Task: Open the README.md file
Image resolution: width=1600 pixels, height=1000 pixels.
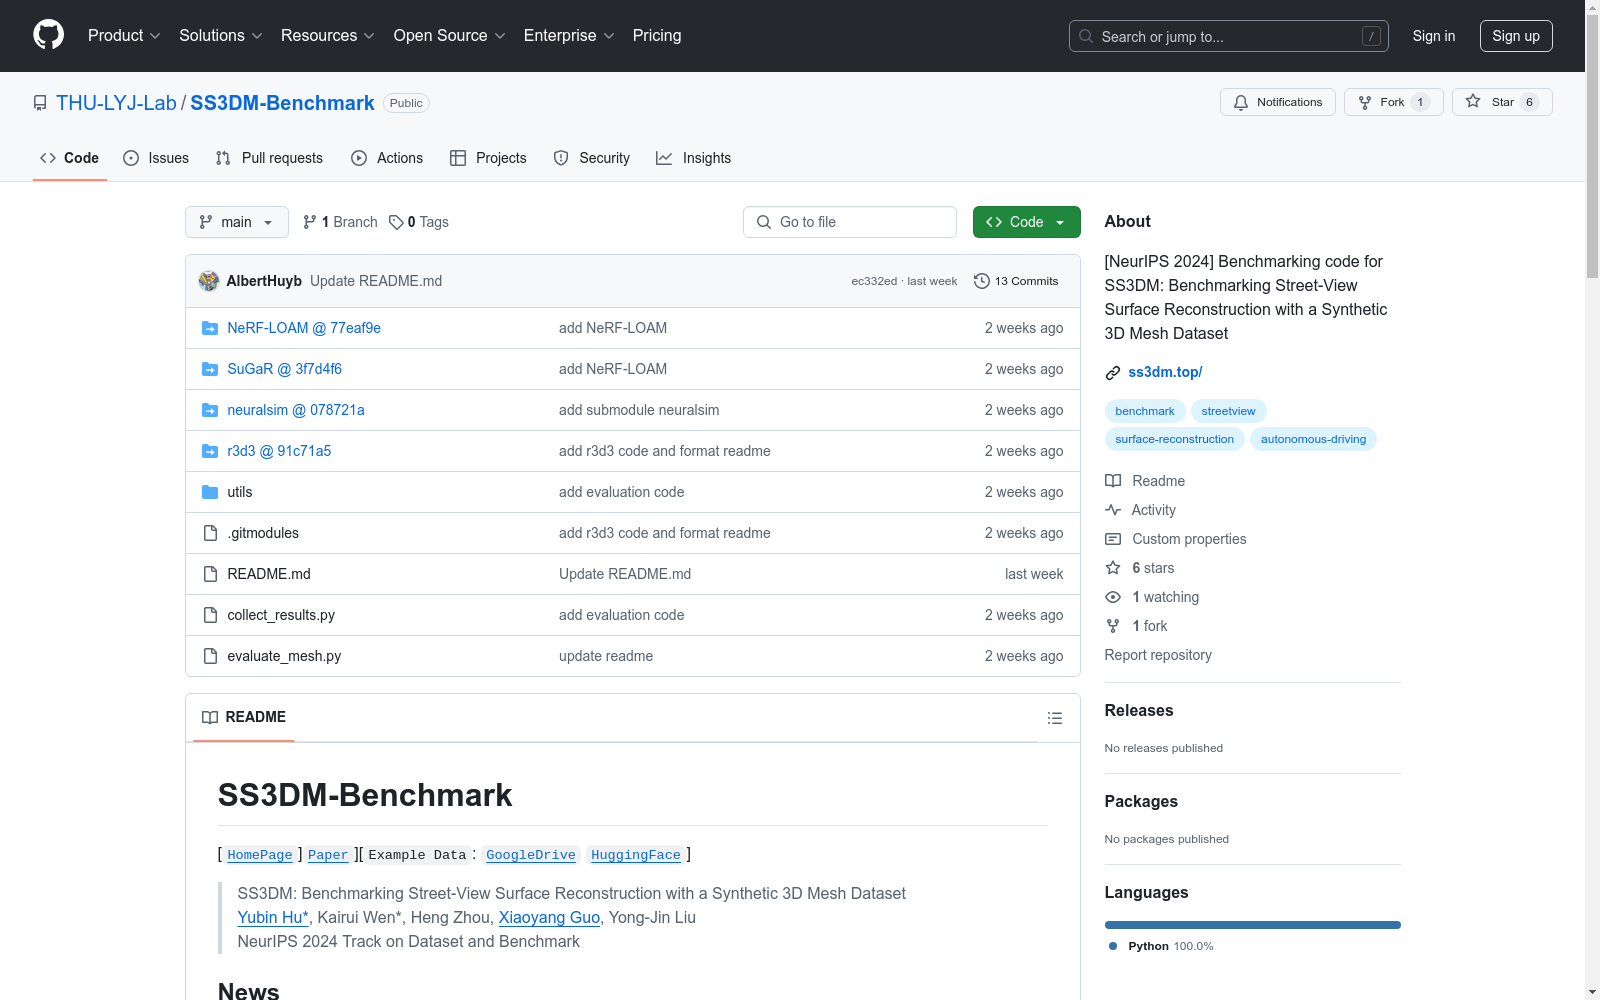Action: click(x=269, y=574)
